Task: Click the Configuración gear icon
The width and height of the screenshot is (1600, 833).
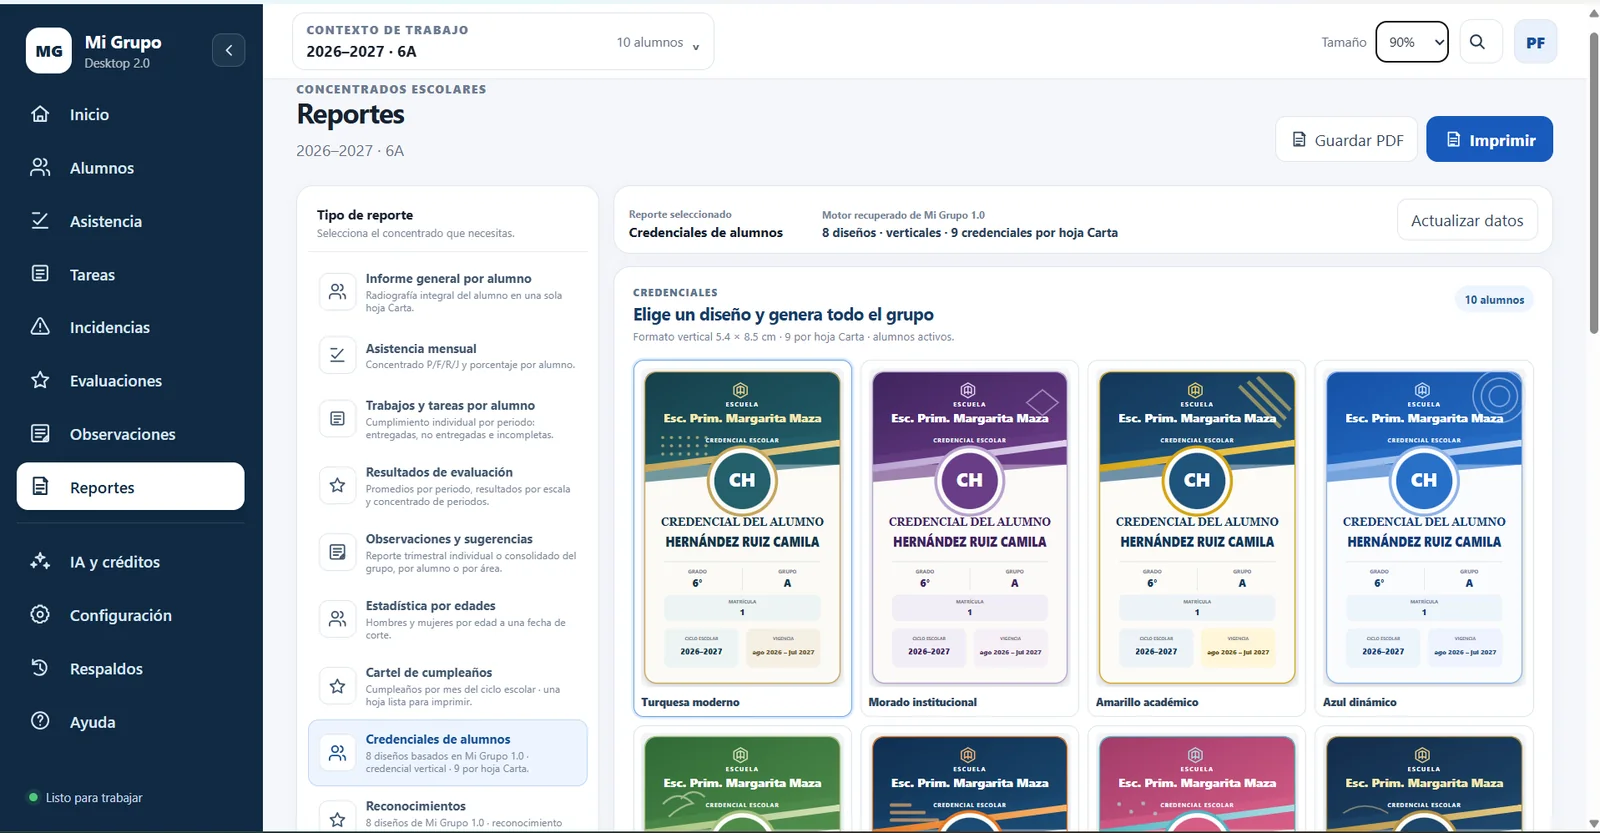Action: 40,614
